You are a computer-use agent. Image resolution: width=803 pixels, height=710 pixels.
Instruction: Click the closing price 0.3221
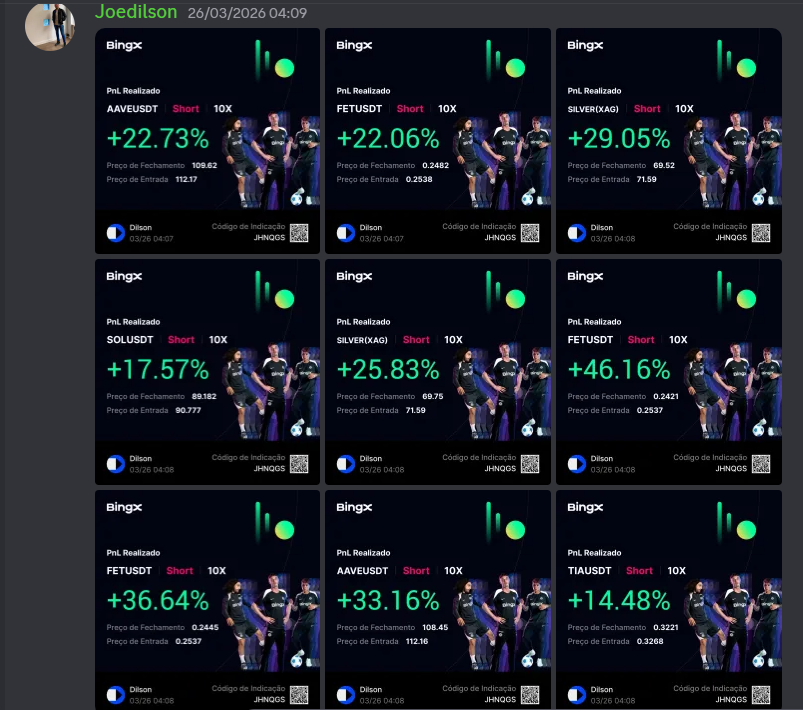click(x=666, y=628)
